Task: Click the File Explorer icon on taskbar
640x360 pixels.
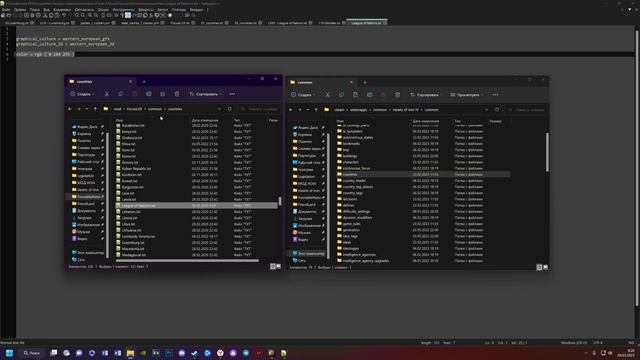Action: 130,353
